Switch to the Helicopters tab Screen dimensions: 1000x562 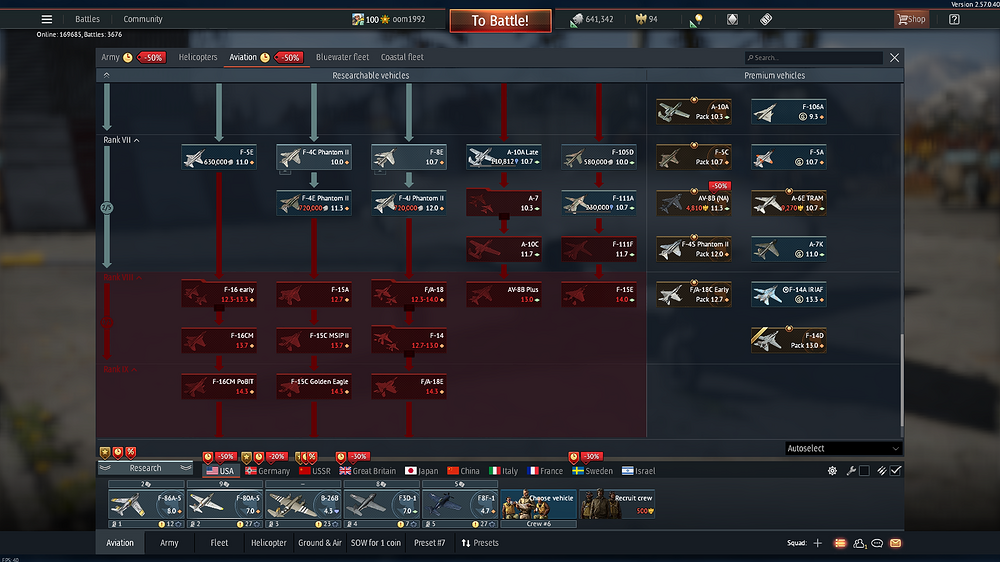198,57
